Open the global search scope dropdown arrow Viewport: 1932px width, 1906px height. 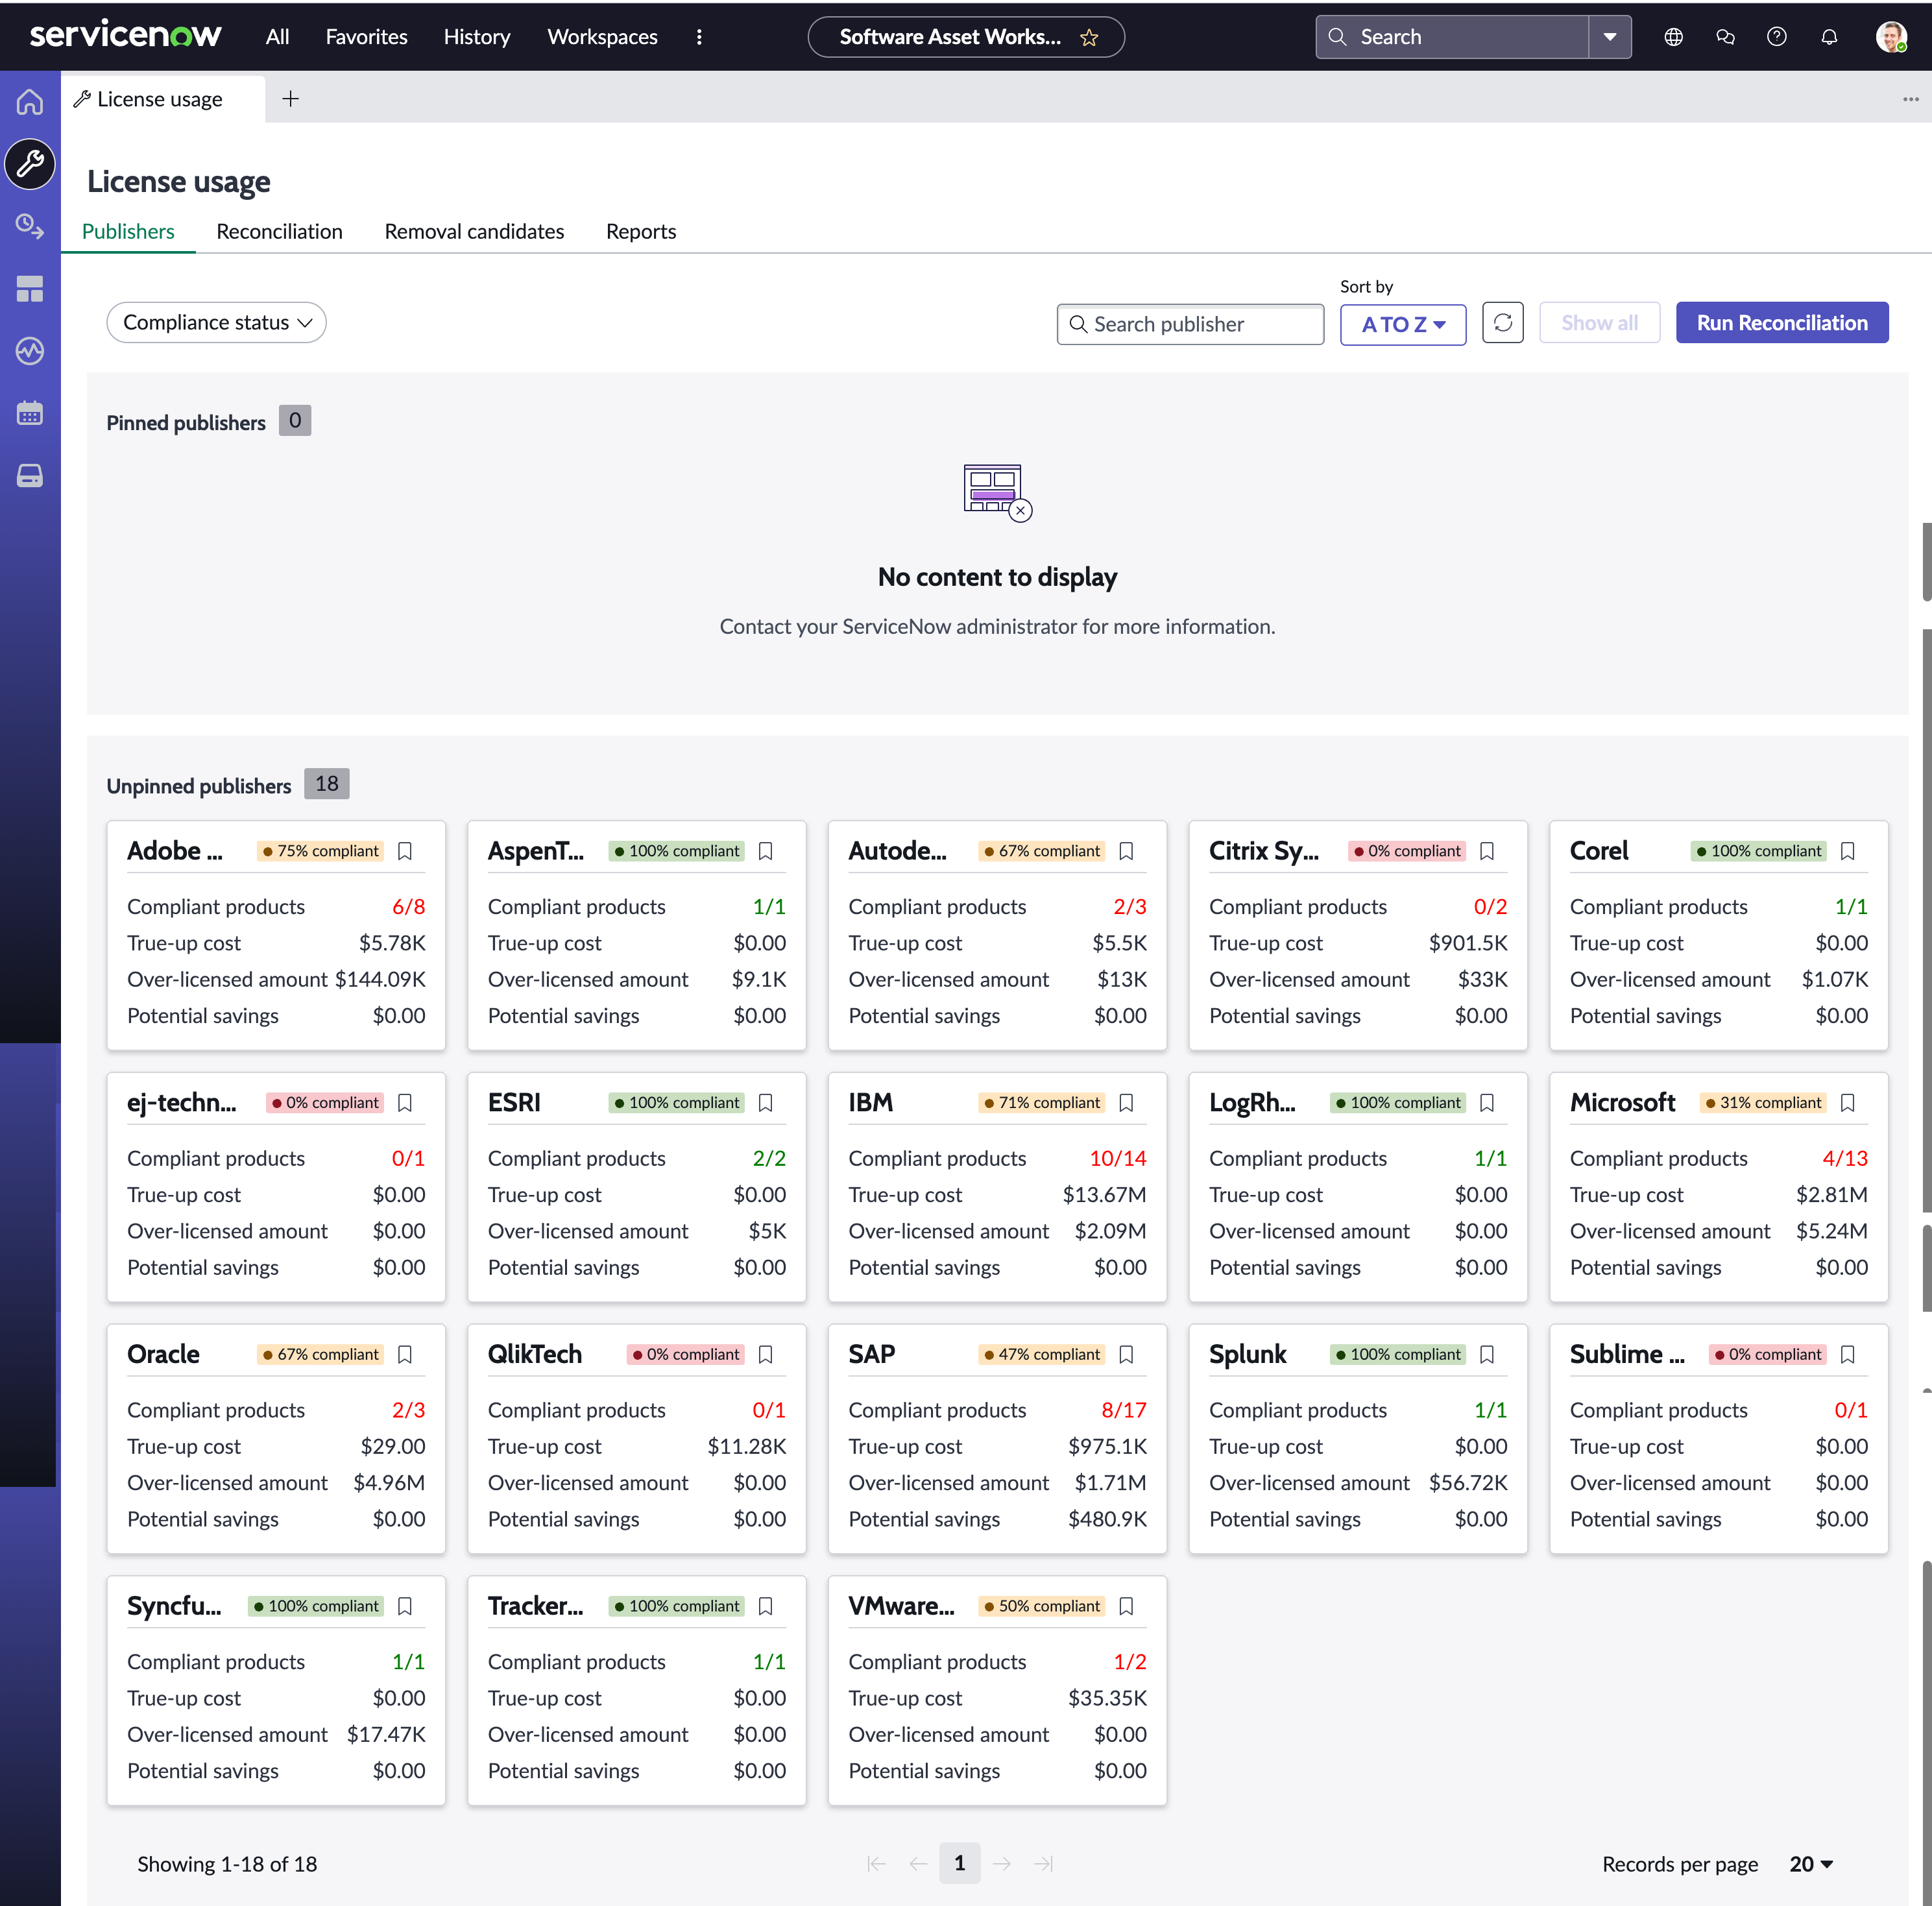(x=1610, y=37)
